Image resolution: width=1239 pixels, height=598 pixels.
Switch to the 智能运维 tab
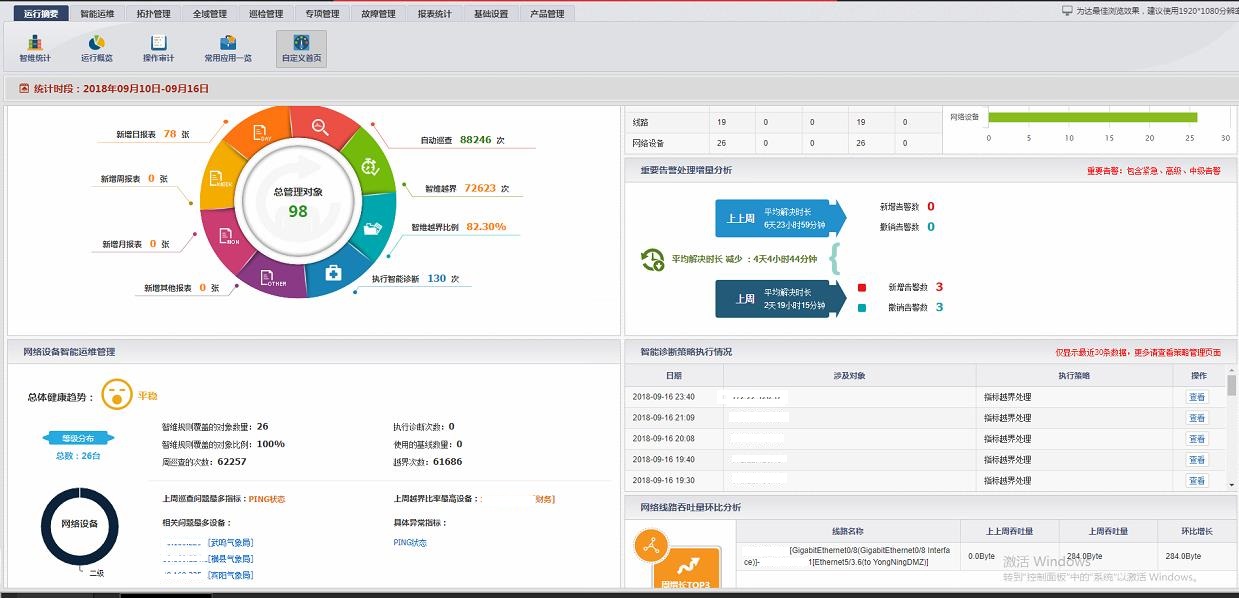[x=97, y=14]
